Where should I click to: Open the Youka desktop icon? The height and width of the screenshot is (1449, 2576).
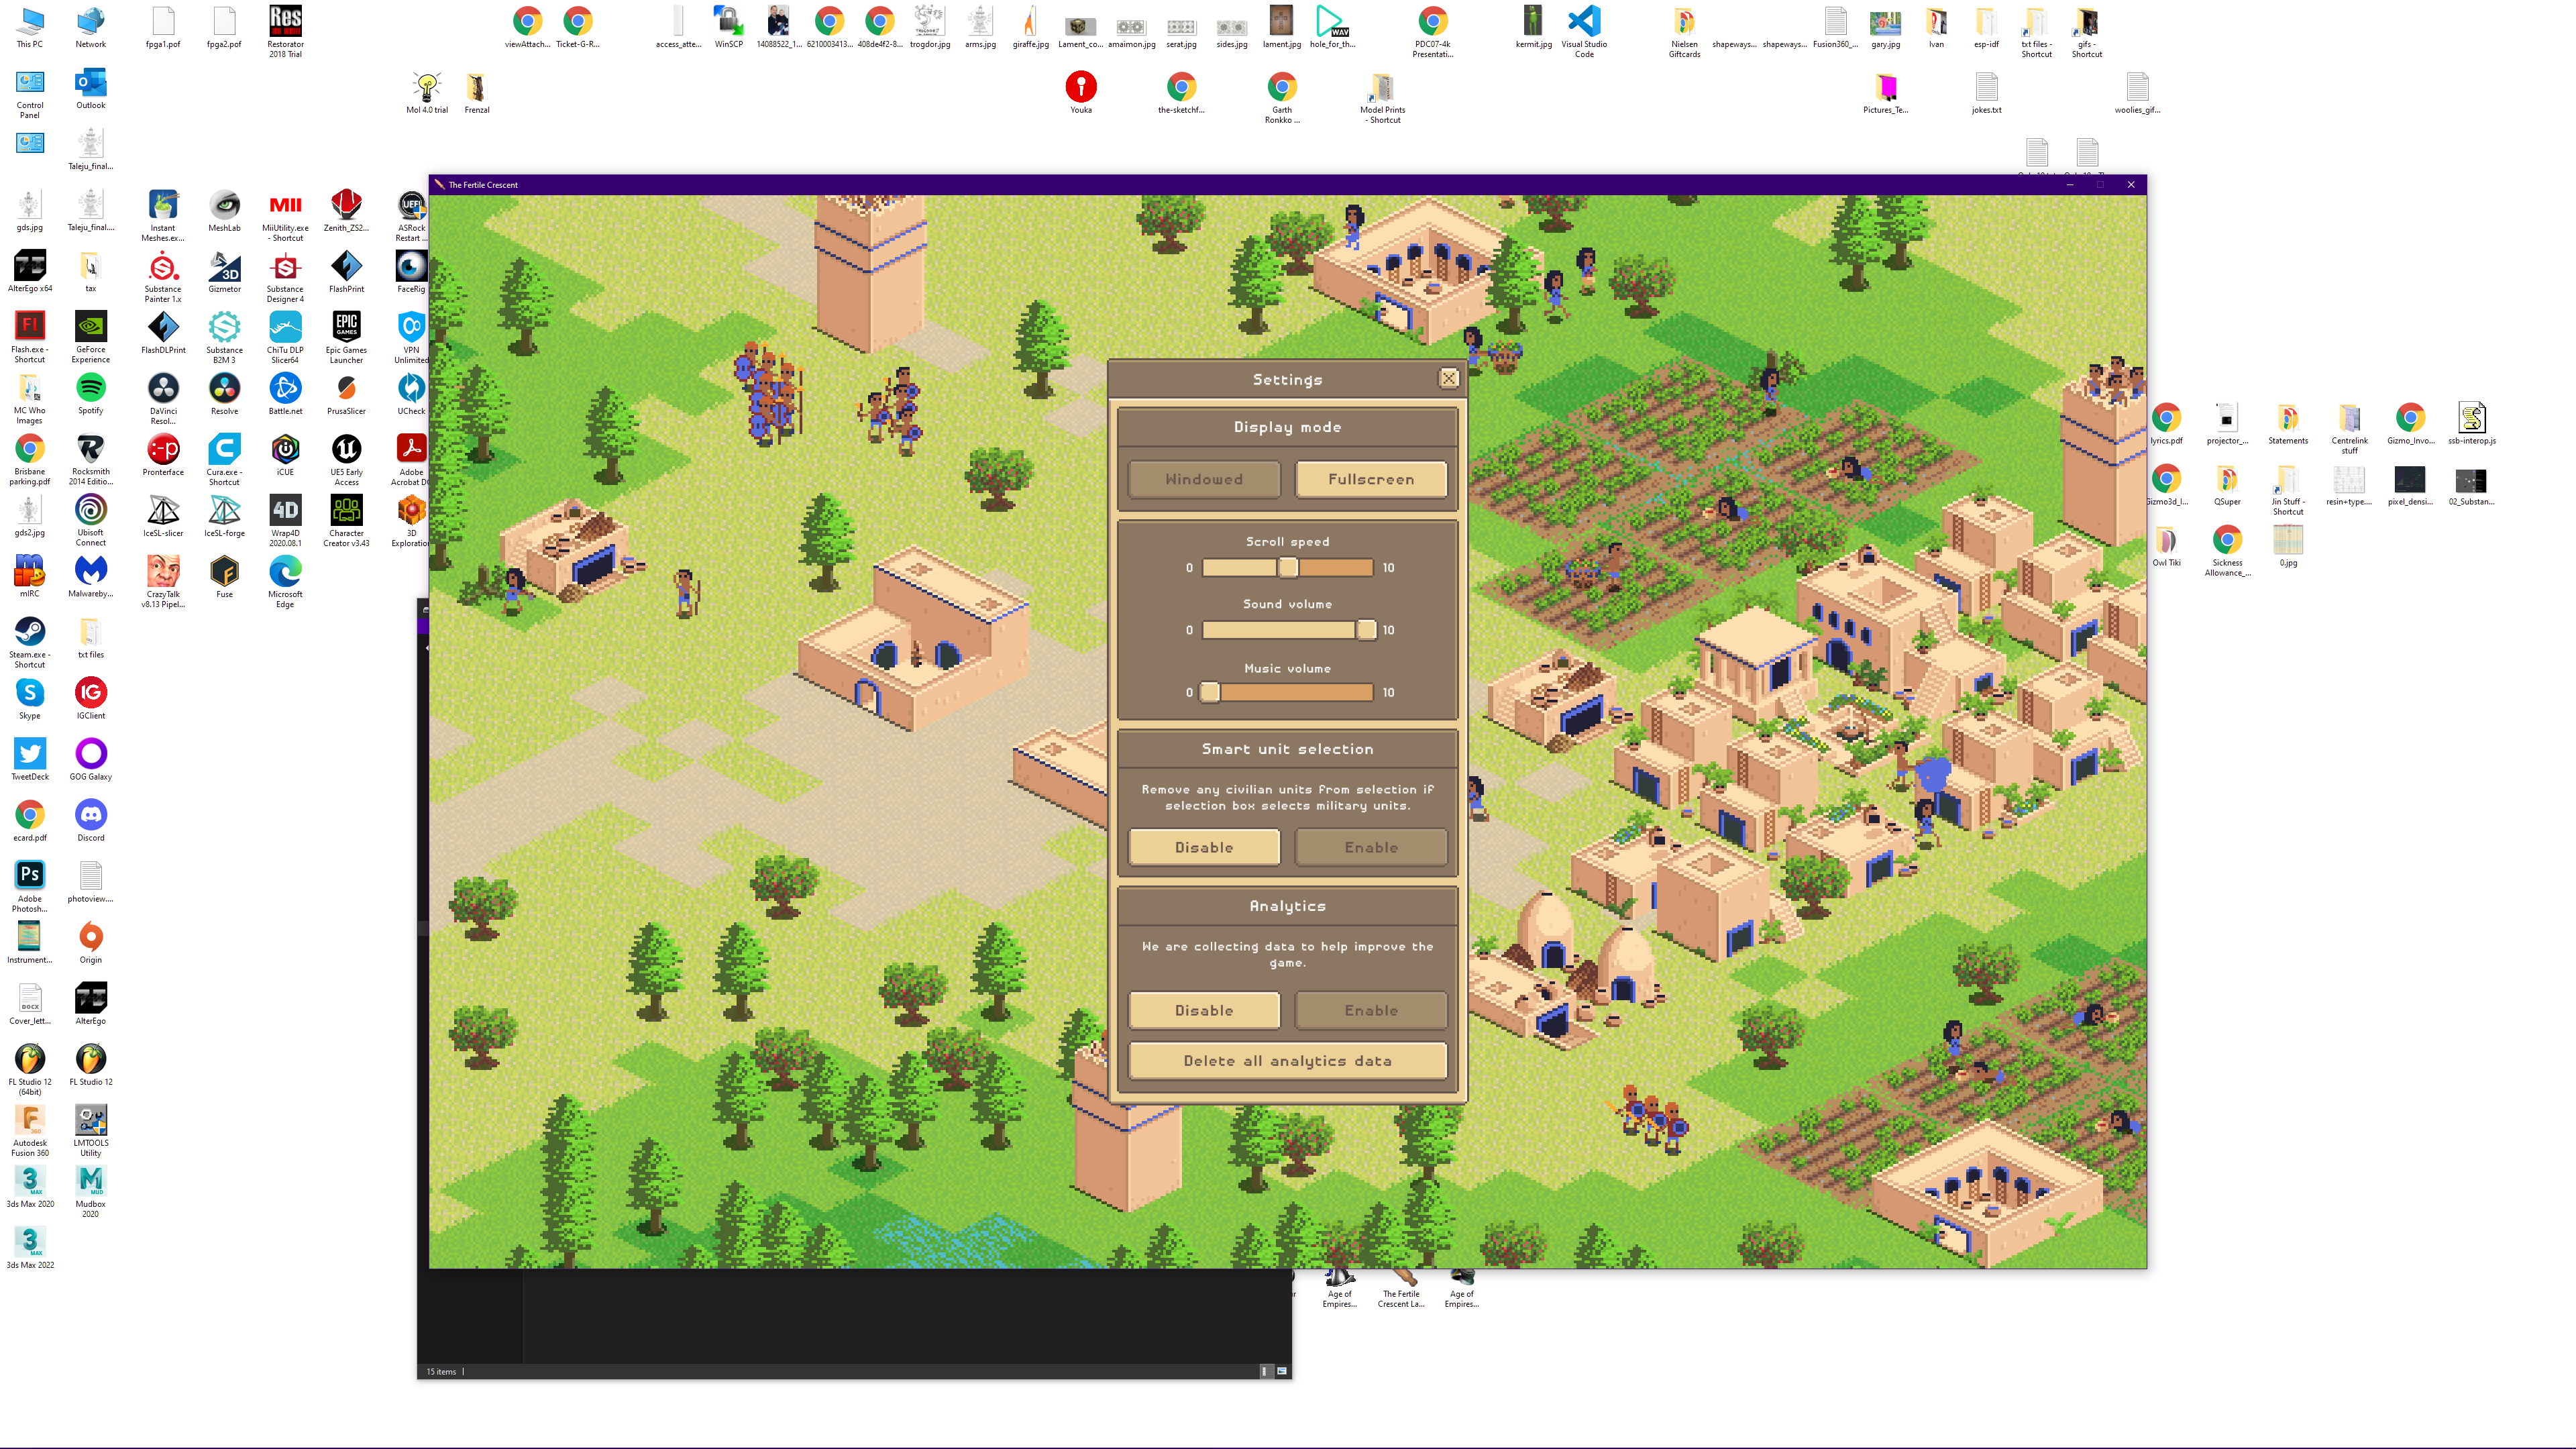coord(1081,93)
